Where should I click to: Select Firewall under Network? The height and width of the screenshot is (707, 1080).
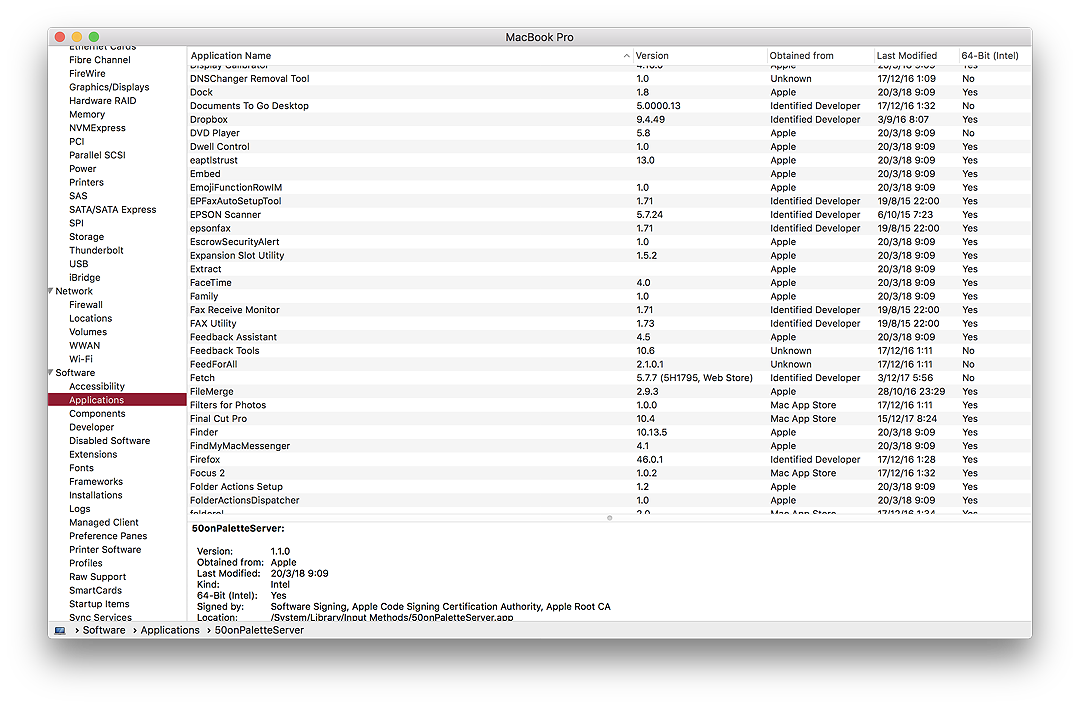[x=85, y=305]
